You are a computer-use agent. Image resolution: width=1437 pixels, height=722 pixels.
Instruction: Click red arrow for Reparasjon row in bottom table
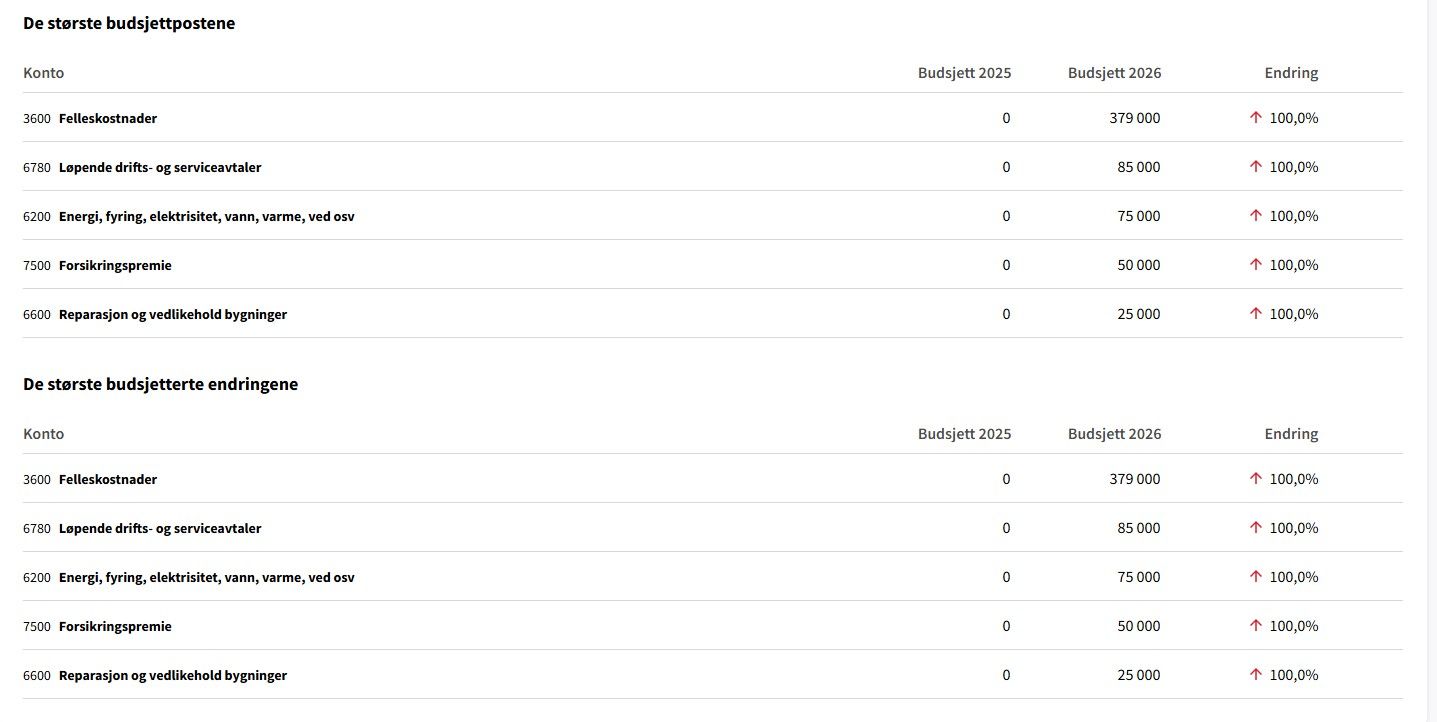(1256, 675)
